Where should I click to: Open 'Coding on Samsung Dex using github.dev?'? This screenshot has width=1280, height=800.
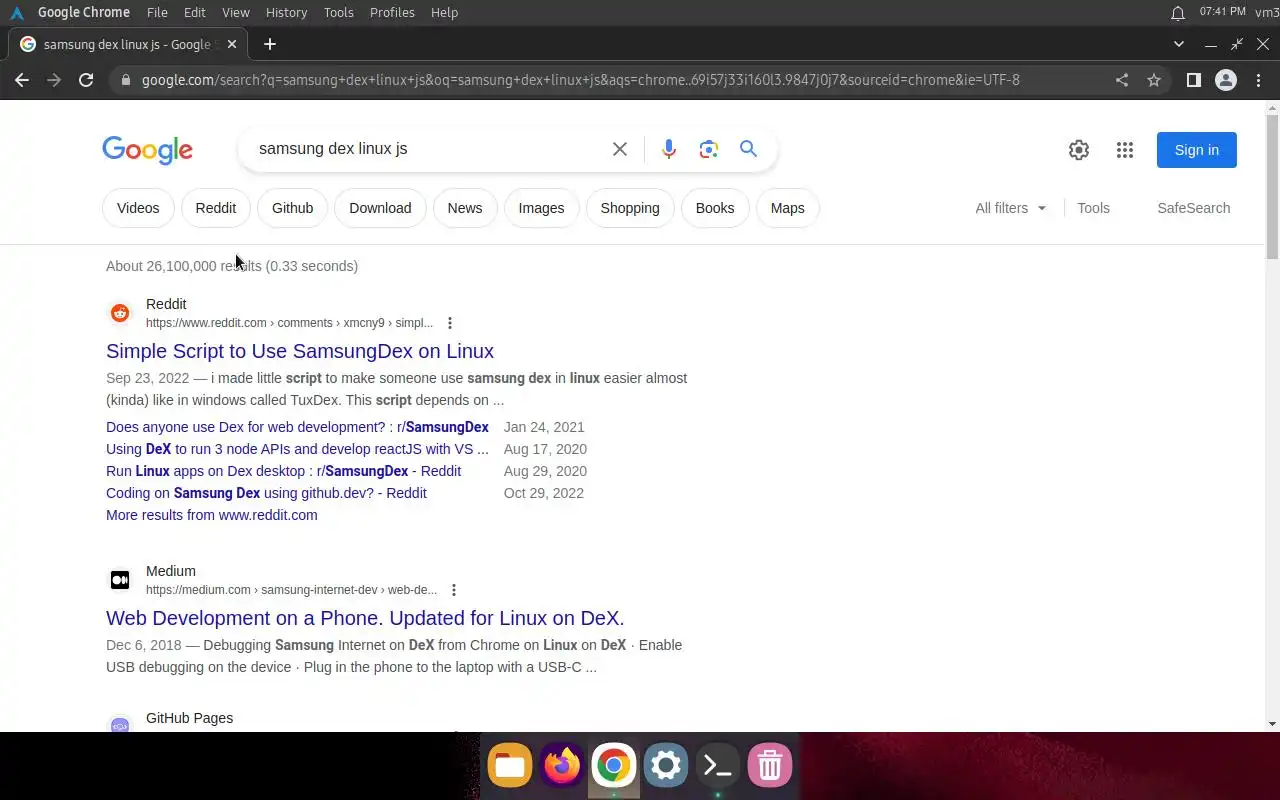[x=266, y=493]
